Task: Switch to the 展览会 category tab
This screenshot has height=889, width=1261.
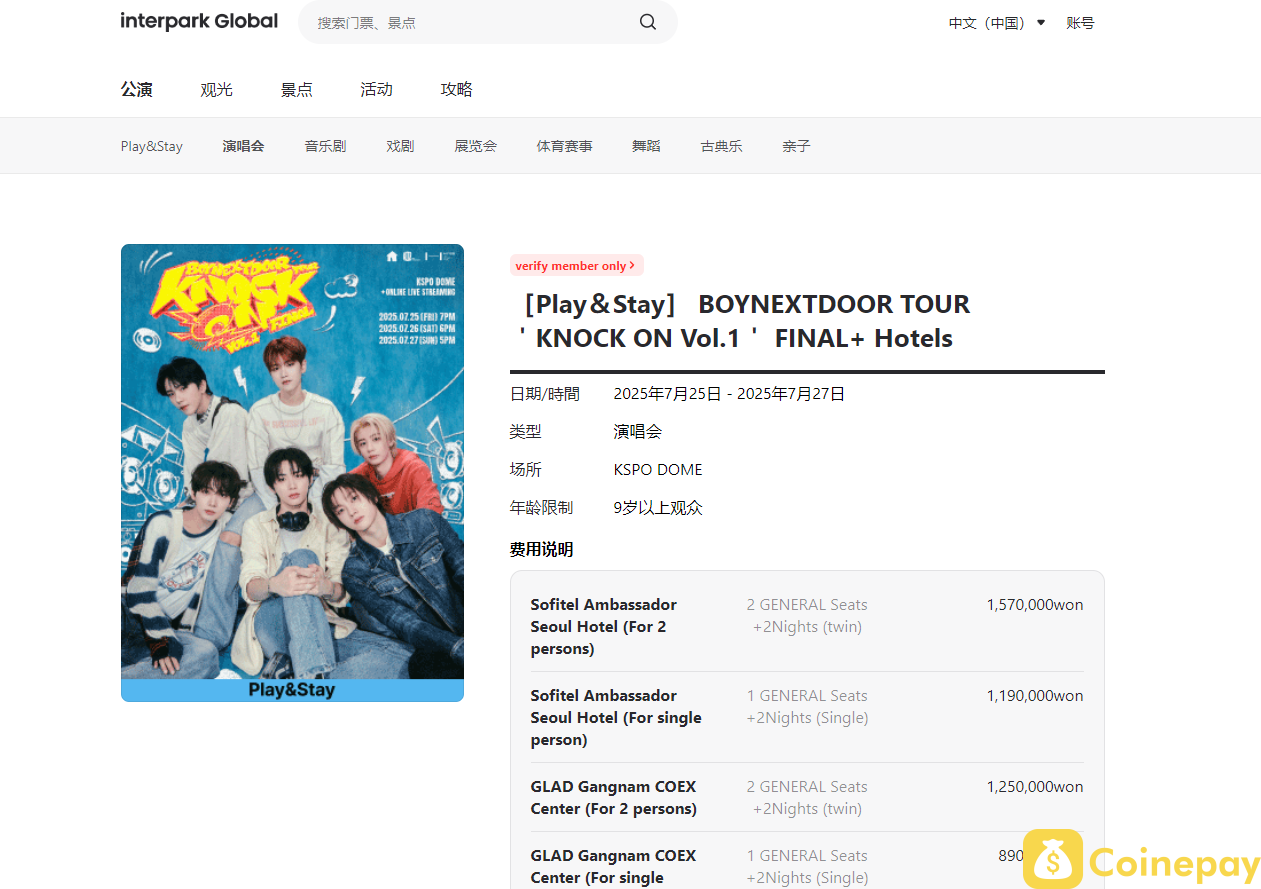Action: [475, 146]
